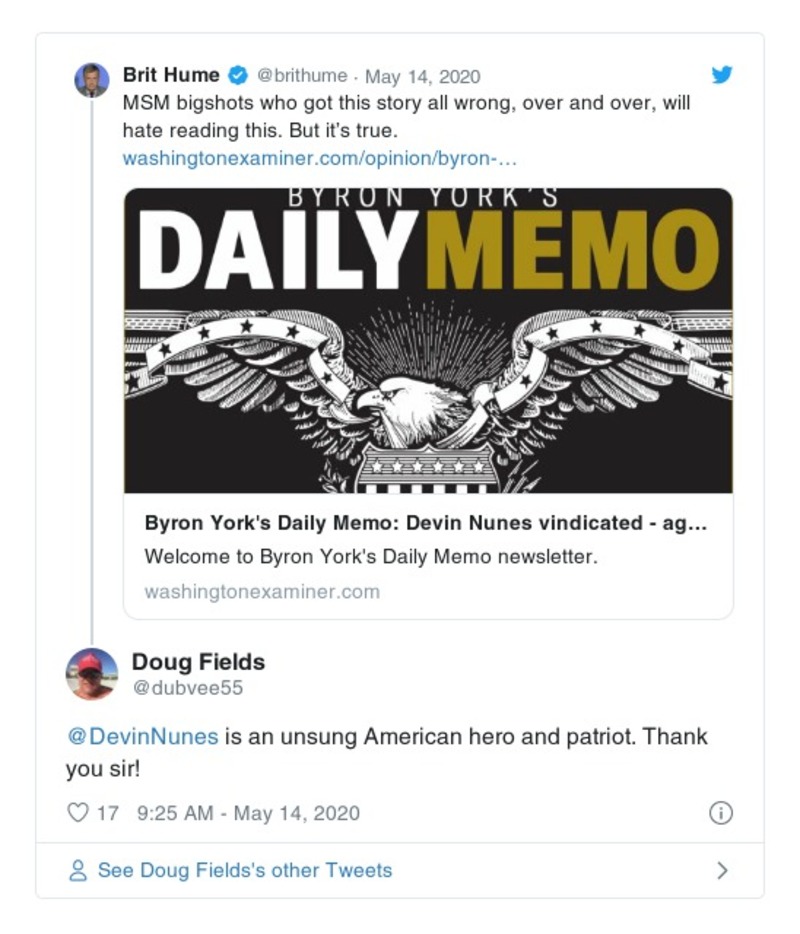
Task: Click the Devin Nunes vindicated card headline
Action: [426, 523]
